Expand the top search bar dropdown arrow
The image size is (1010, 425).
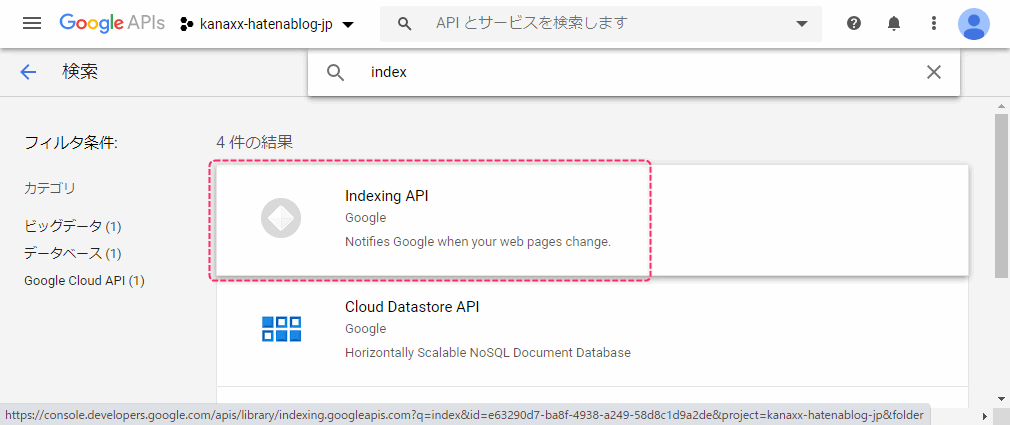802,24
